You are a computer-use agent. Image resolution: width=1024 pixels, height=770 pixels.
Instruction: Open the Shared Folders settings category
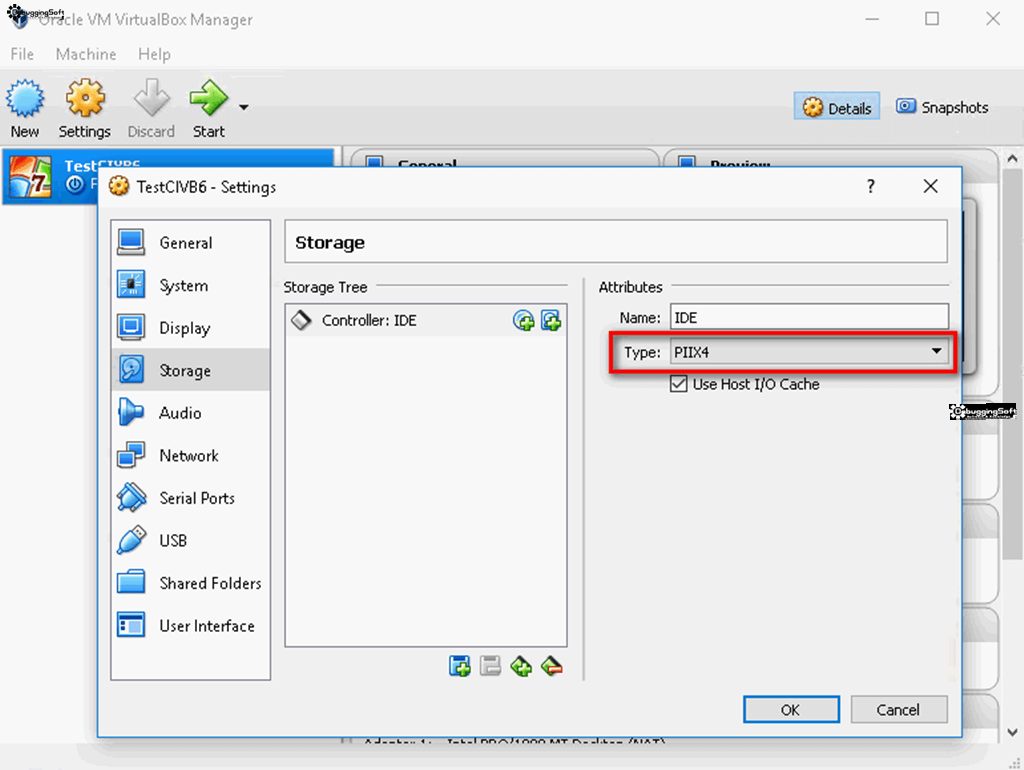click(x=191, y=583)
